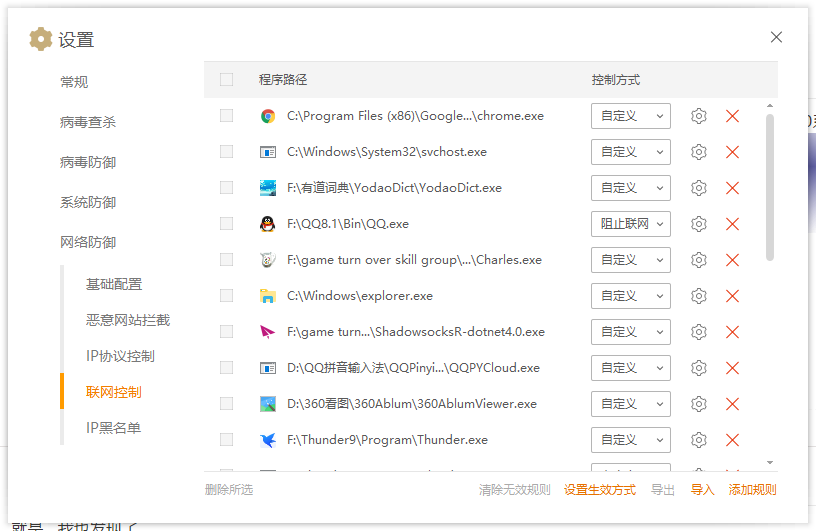Check the select-all checkbox in table header
Viewport: 816px width, 531px height.
226,80
